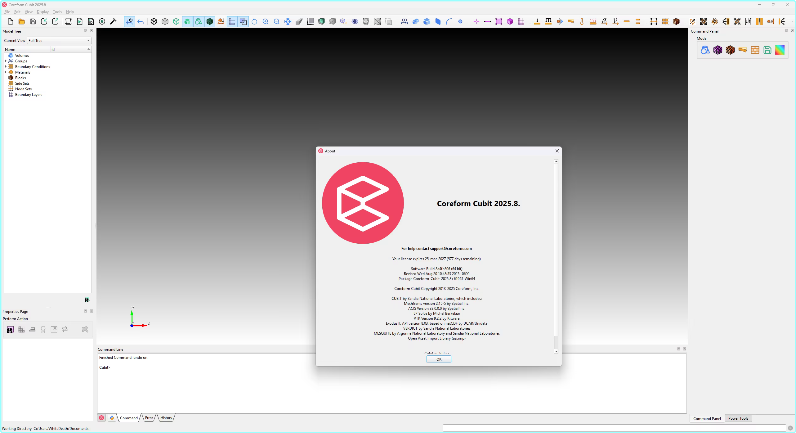Click the purple solid cube toolbar icon
This screenshot has height=433, width=796.
point(510,21)
